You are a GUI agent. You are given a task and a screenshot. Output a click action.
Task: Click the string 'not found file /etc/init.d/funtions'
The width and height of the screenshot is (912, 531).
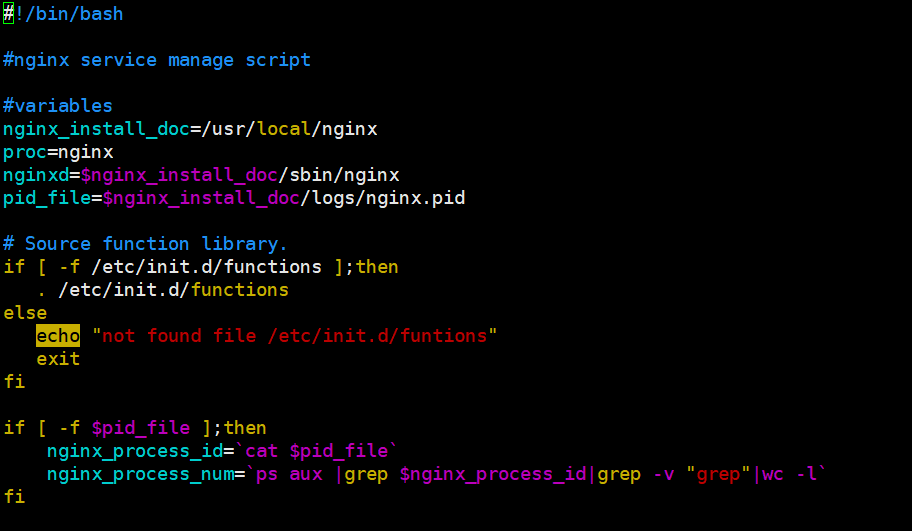[295, 336]
